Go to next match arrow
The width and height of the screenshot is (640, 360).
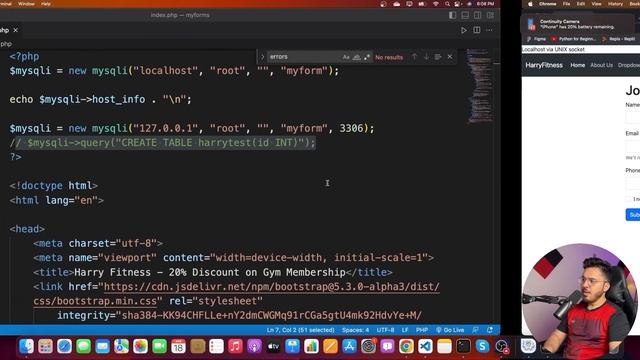tap(426, 57)
